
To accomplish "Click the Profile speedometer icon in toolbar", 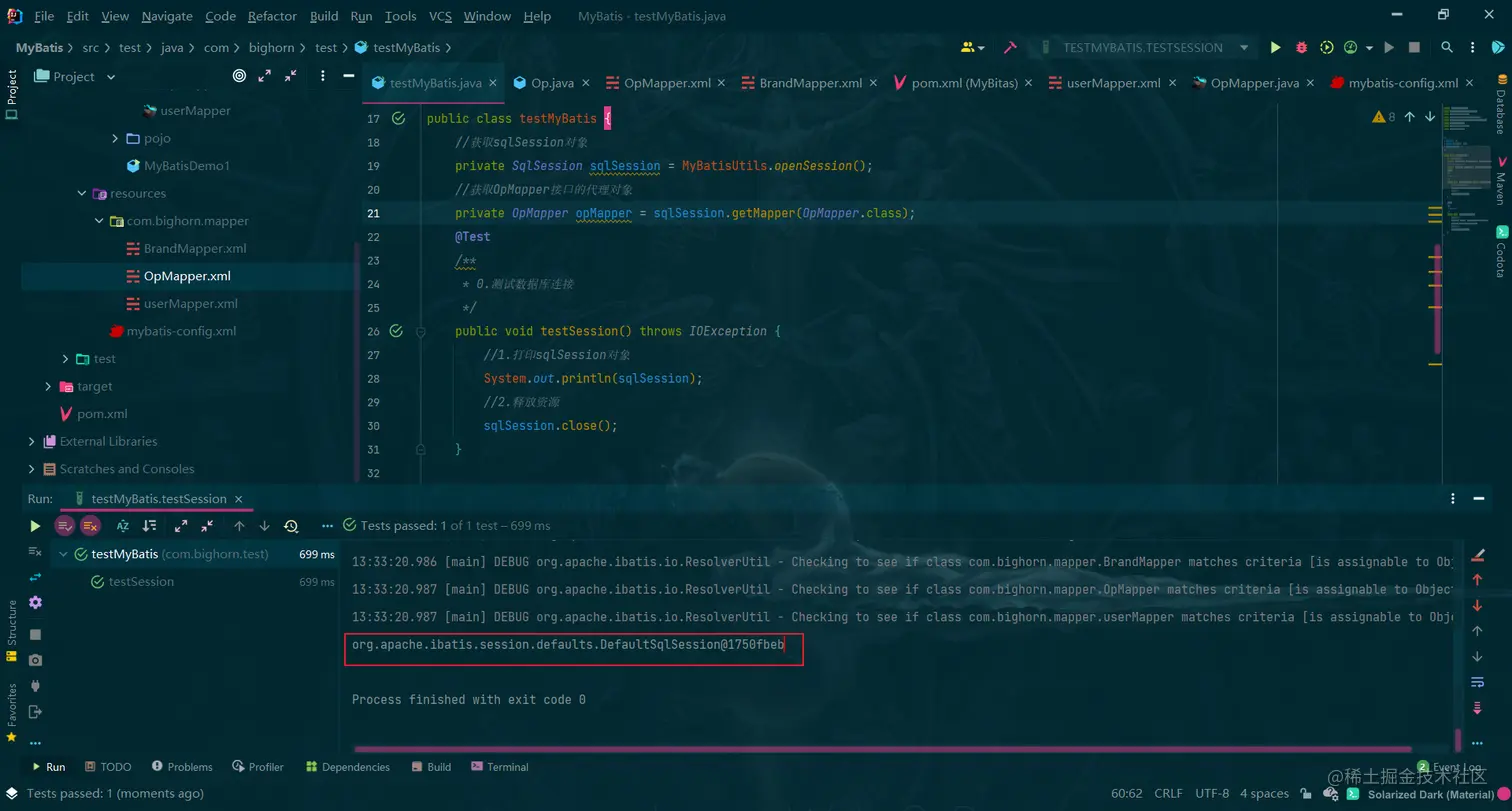I will tap(1351, 47).
